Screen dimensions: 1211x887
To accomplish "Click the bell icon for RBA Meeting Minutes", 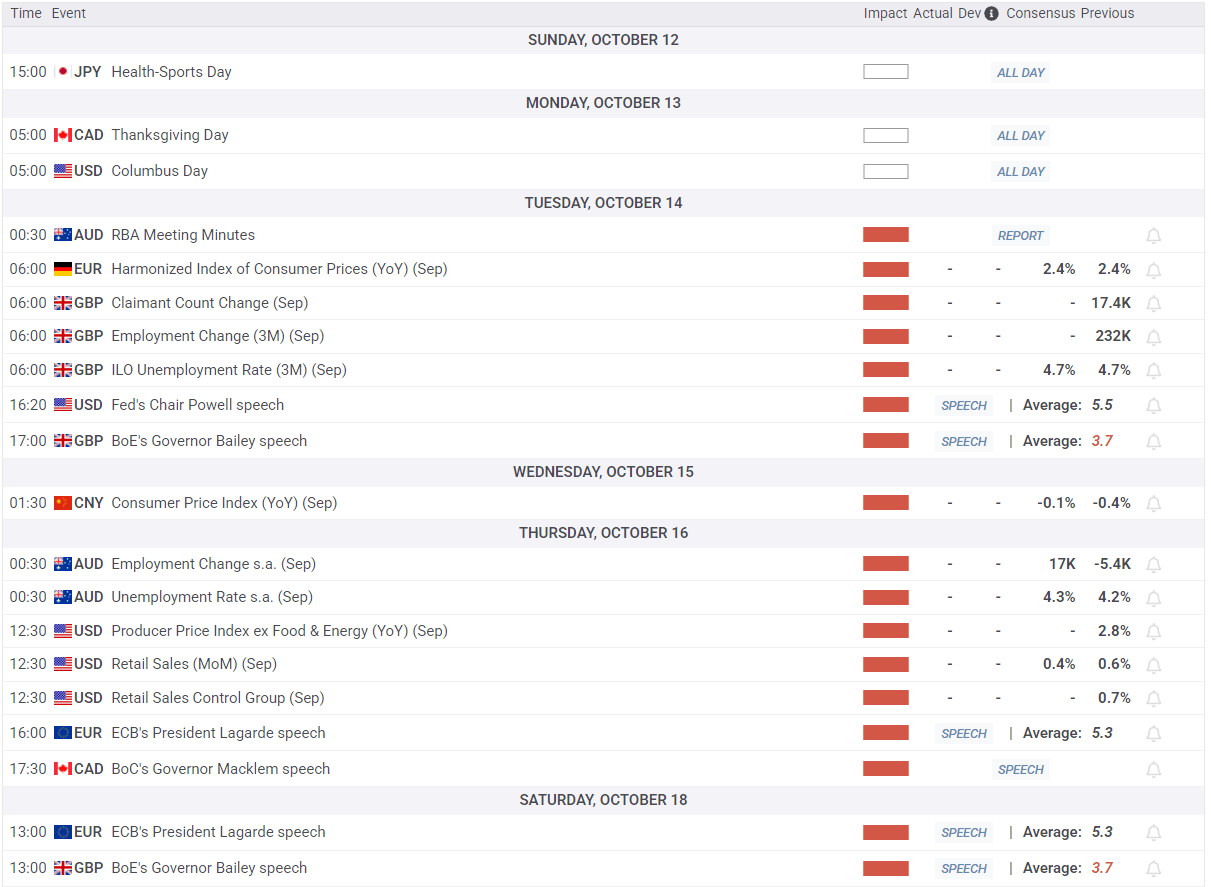I will [x=1153, y=236].
